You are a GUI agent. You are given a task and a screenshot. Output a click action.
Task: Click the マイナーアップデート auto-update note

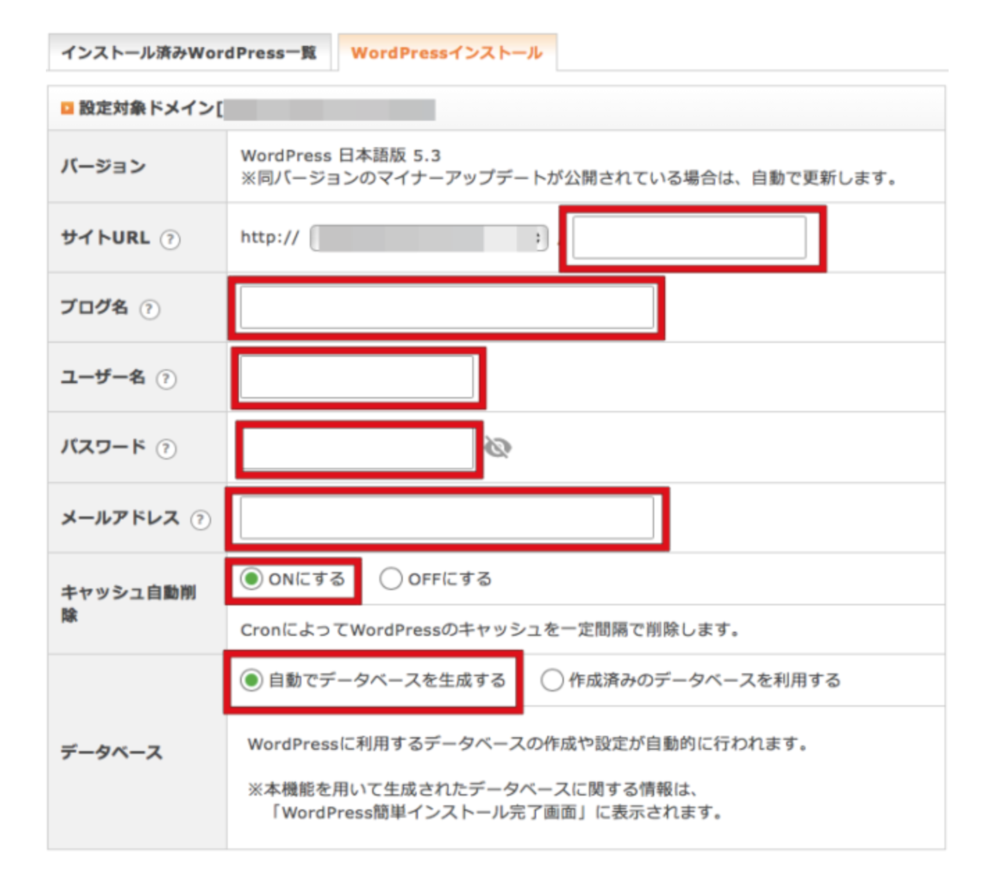click(569, 178)
